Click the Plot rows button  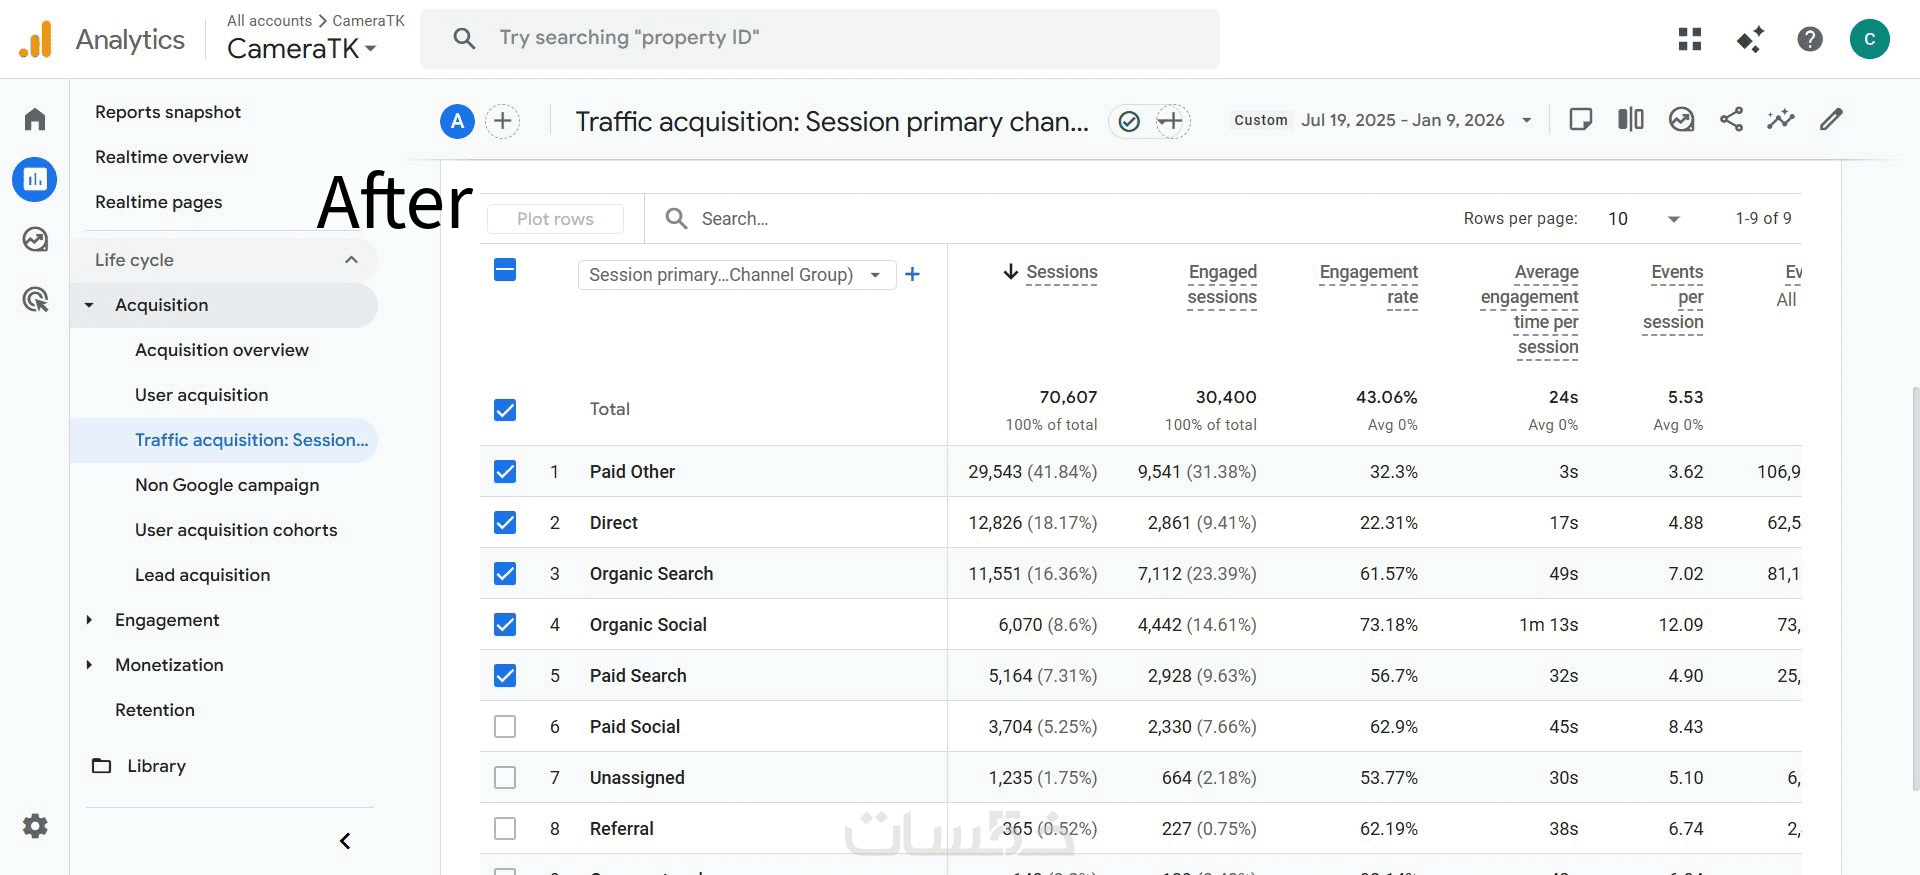(555, 219)
